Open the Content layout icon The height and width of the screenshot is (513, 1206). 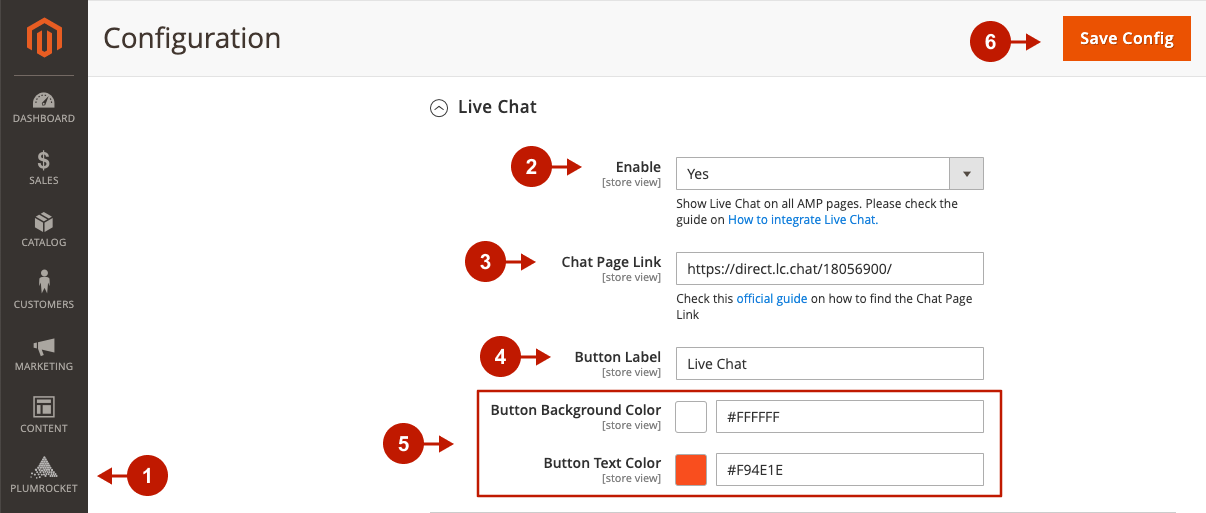pos(44,408)
